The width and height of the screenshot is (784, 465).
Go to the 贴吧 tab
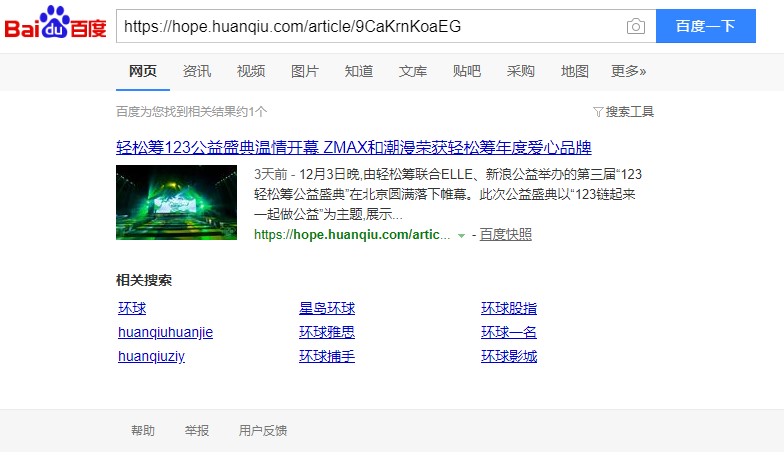tap(466, 71)
